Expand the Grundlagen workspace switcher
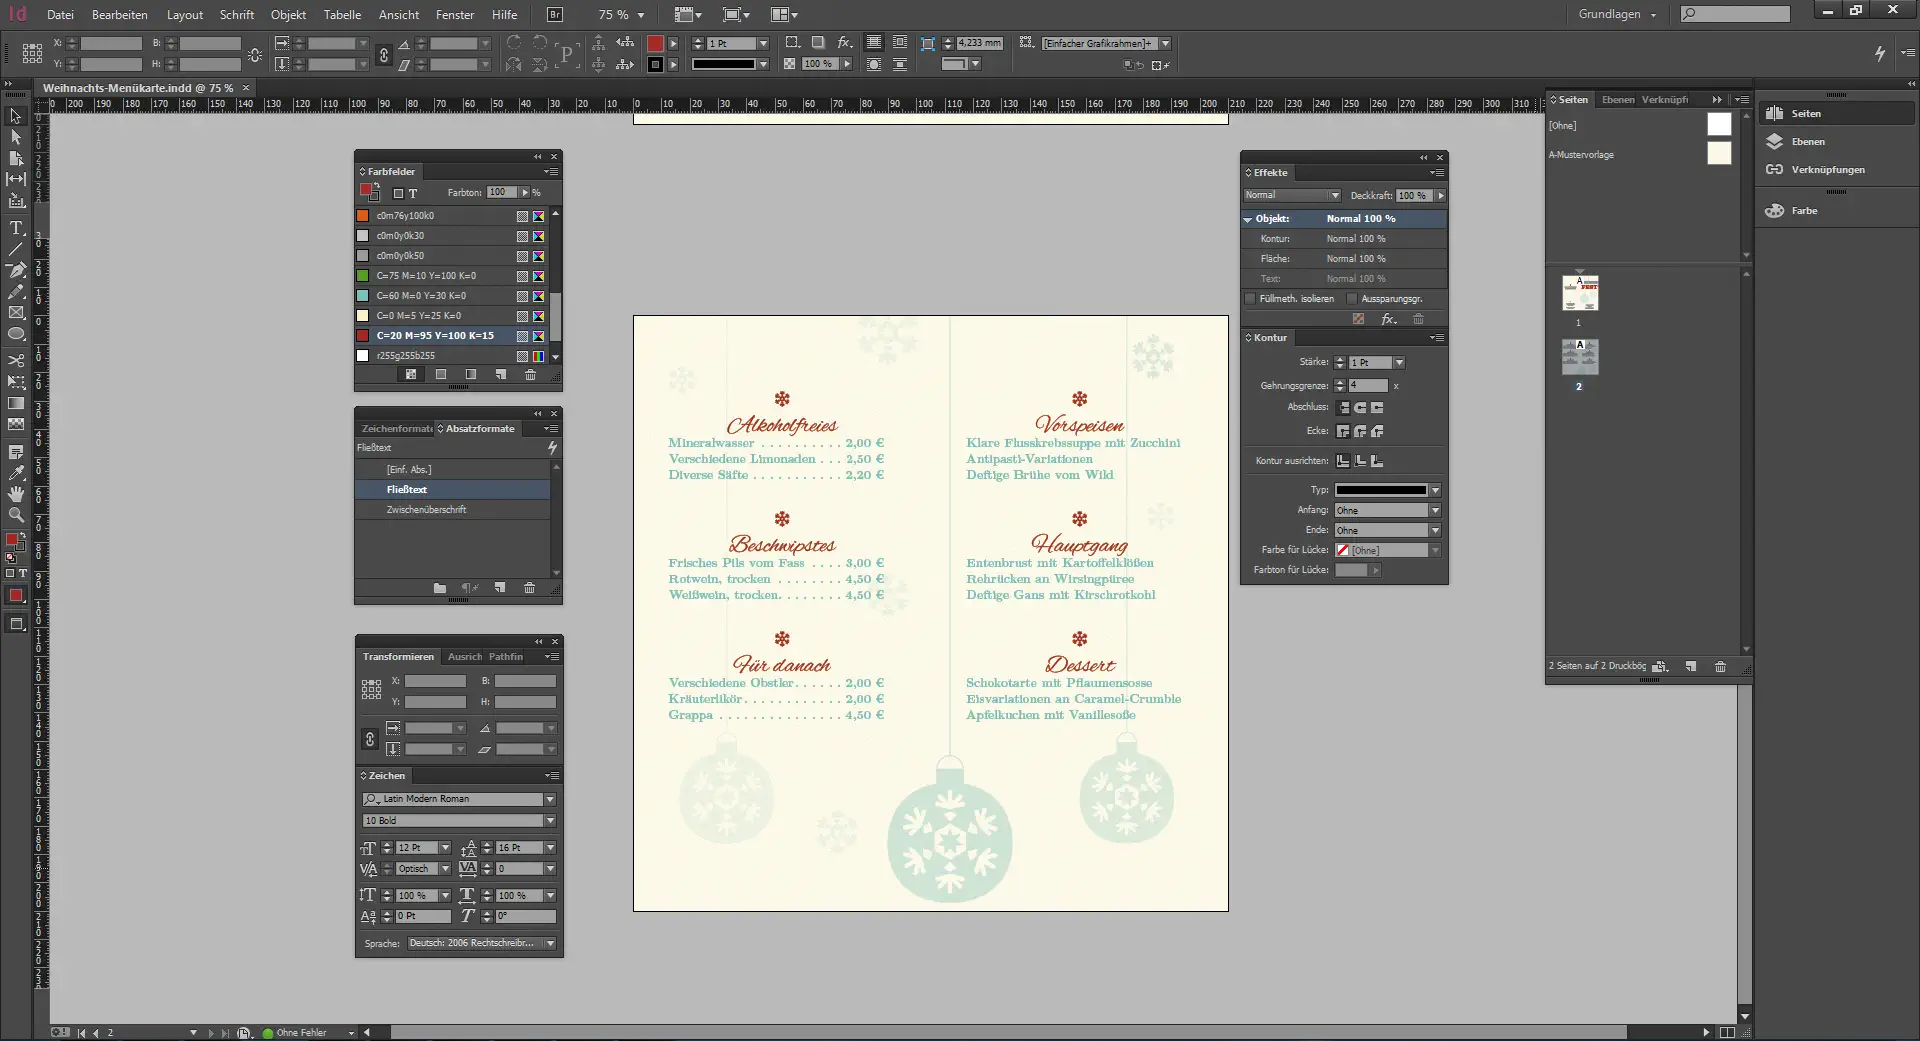Screen dimensions: 1920x1041 tap(1617, 15)
